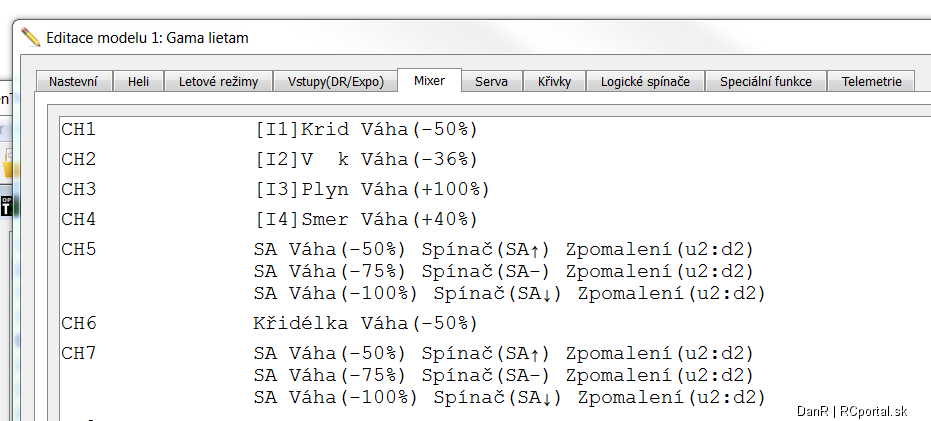Screen dimensions: 931x421
Task: Select CH5 mix with Spínač(SA↑)
Action: (504, 249)
